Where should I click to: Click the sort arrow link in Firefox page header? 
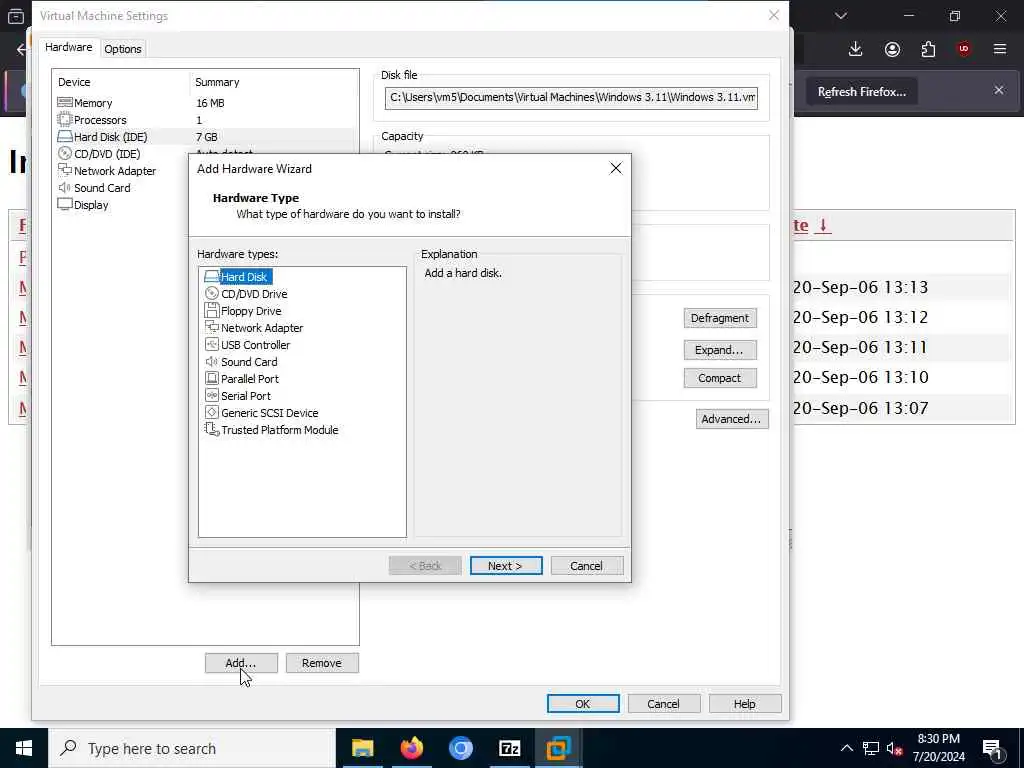(824, 225)
